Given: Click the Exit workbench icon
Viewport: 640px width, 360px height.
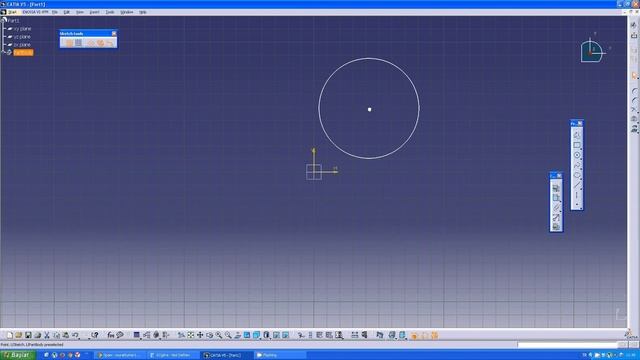Looking at the screenshot, I should click(634, 36).
